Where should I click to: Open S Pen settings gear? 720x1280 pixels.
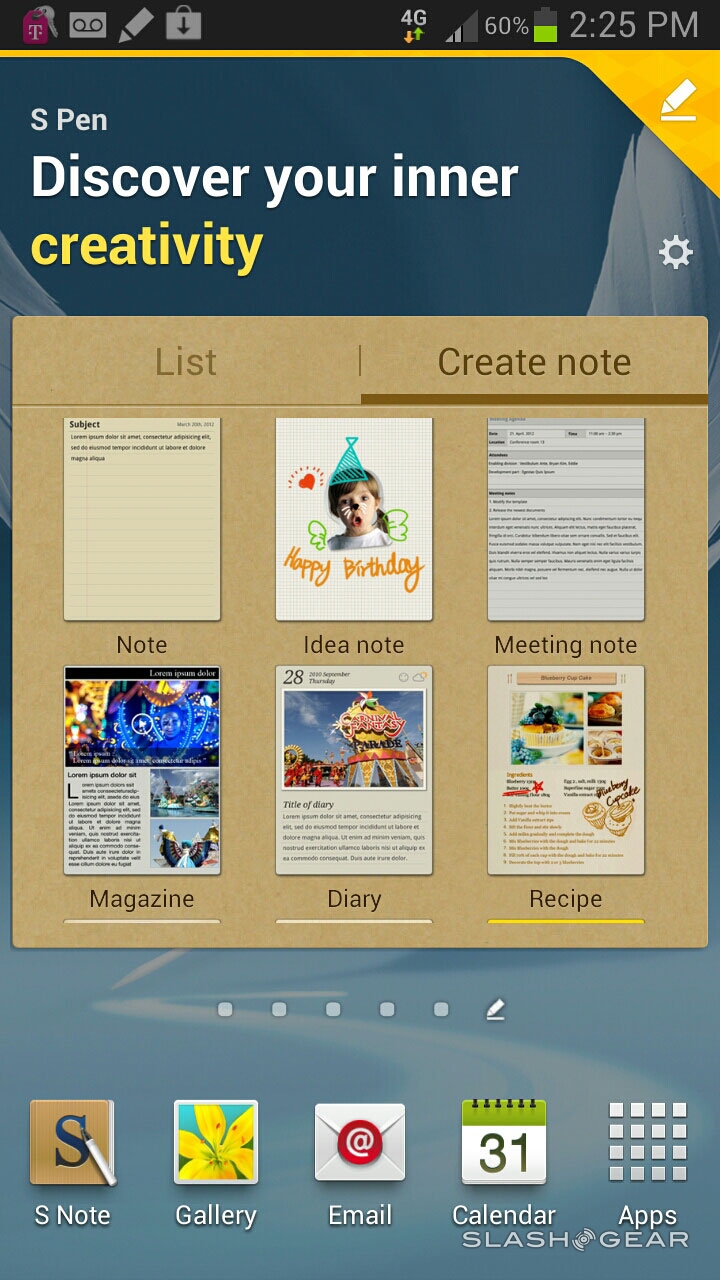coord(676,252)
